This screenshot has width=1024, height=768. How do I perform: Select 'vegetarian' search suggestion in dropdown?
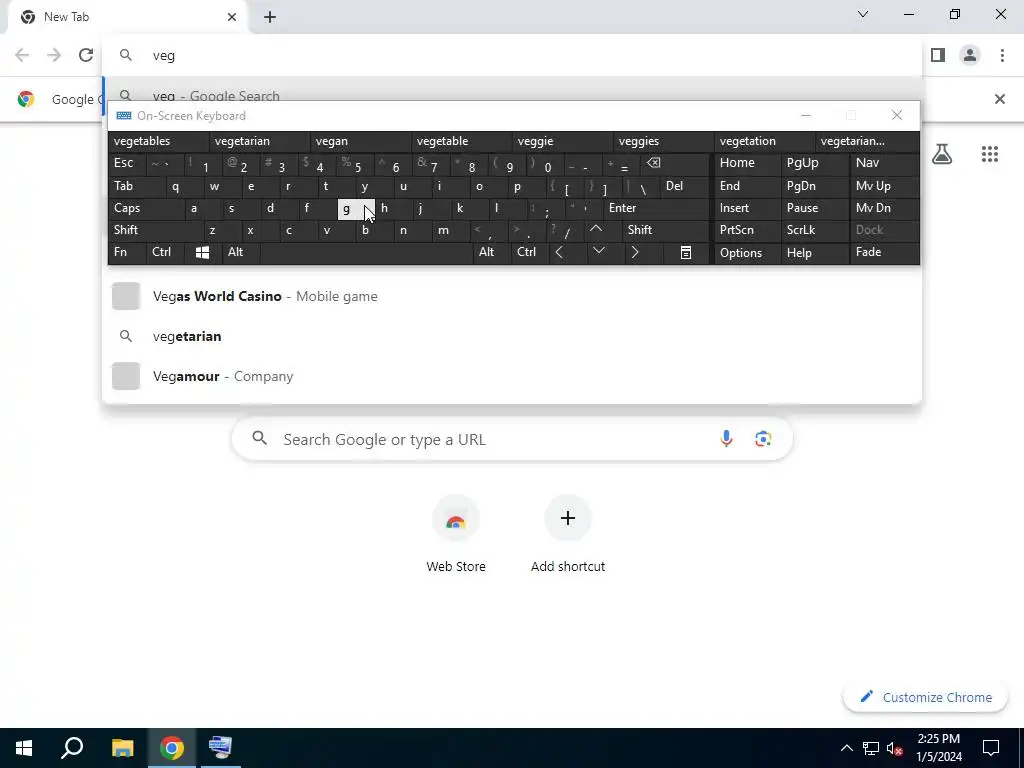512,336
